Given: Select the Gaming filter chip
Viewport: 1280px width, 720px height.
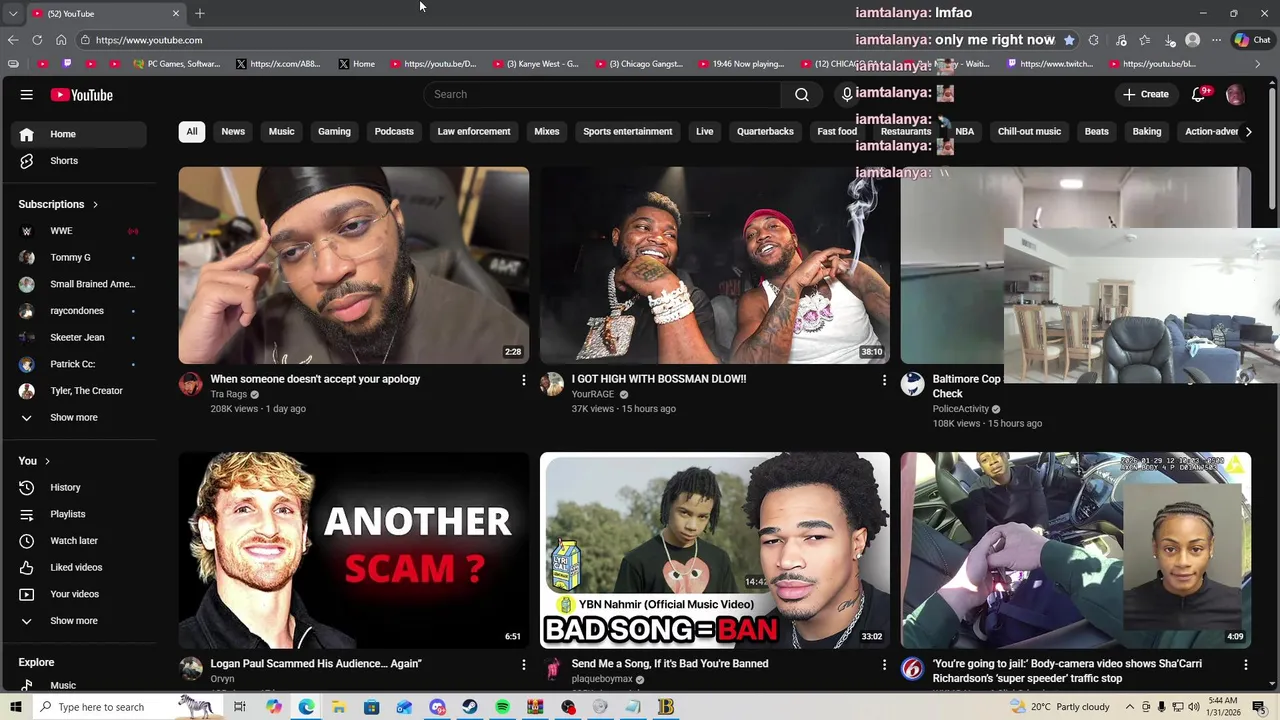Looking at the screenshot, I should click(x=334, y=131).
